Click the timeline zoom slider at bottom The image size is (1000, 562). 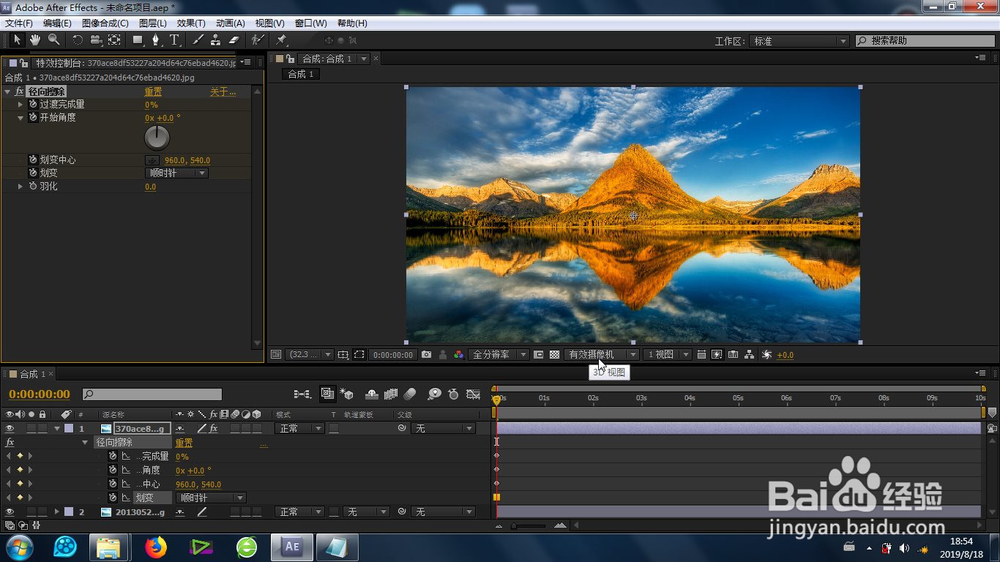click(529, 526)
